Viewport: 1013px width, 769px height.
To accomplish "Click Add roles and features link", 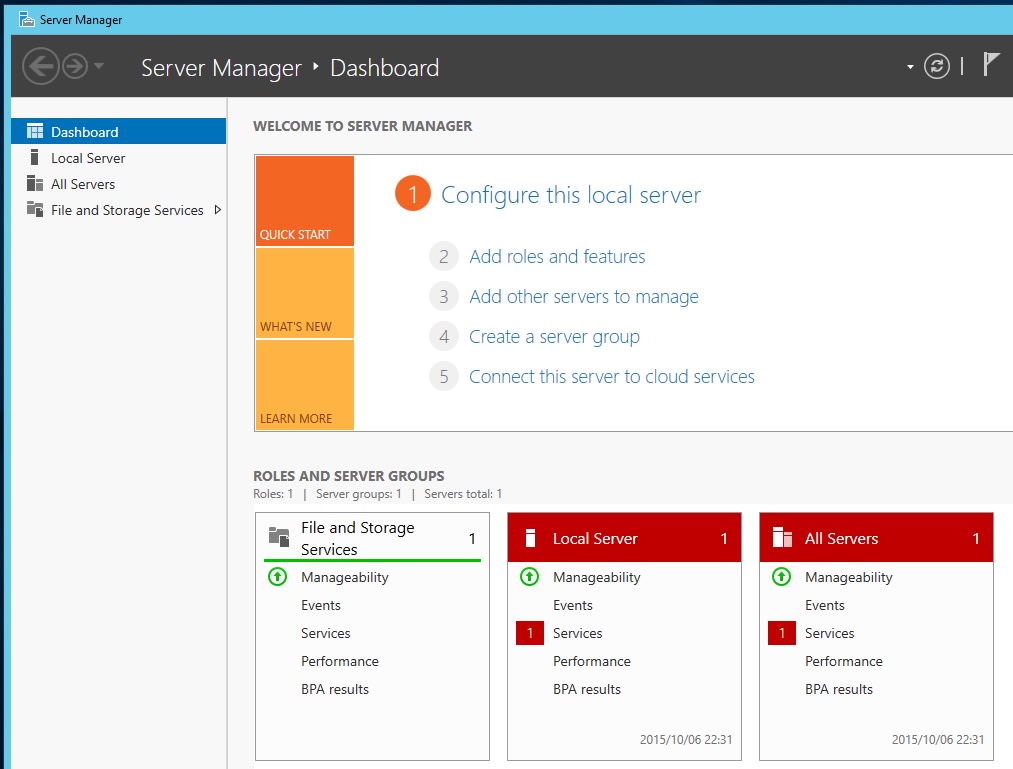I will pyautogui.click(x=557, y=257).
